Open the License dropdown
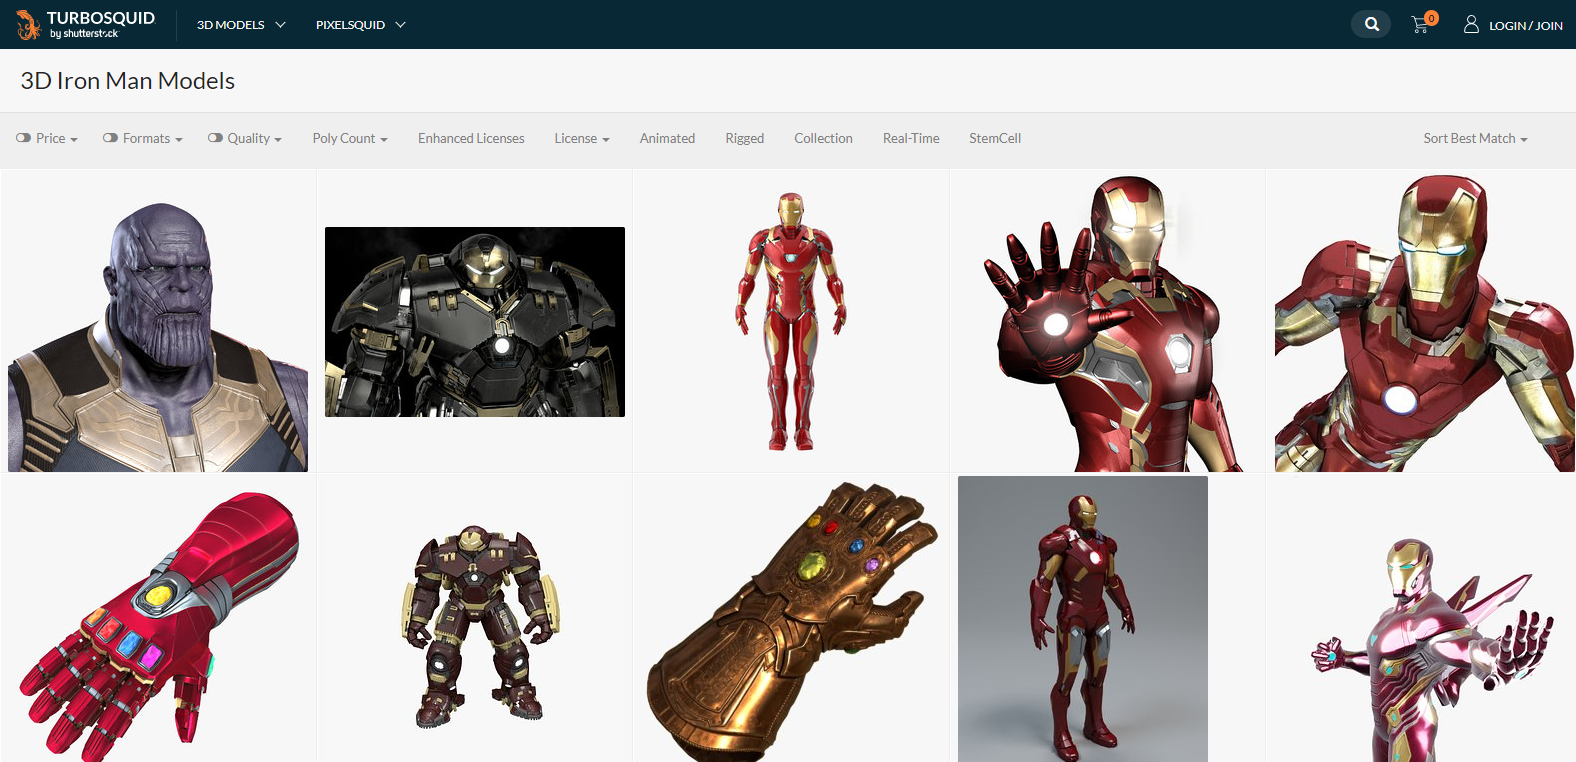The image size is (1576, 762). tap(582, 138)
